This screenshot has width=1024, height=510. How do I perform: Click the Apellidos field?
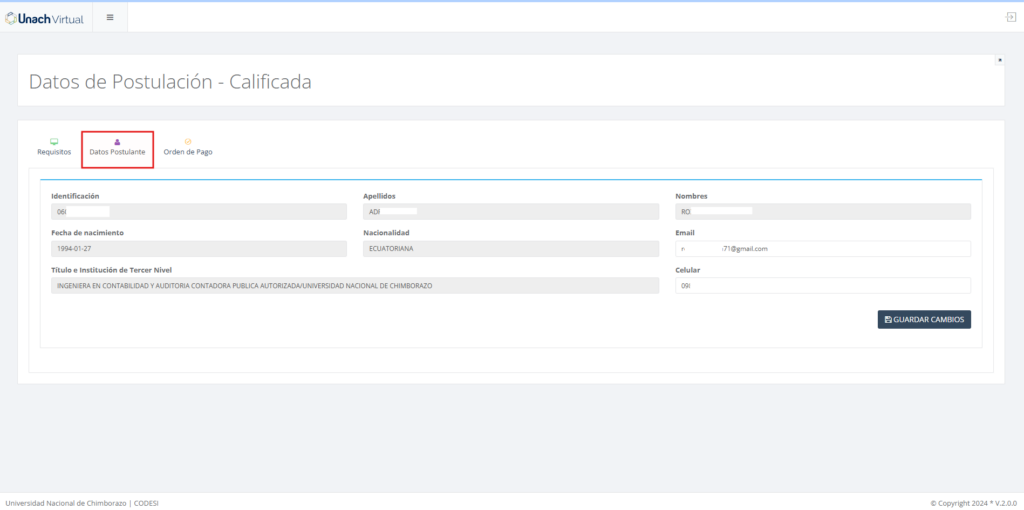510,212
